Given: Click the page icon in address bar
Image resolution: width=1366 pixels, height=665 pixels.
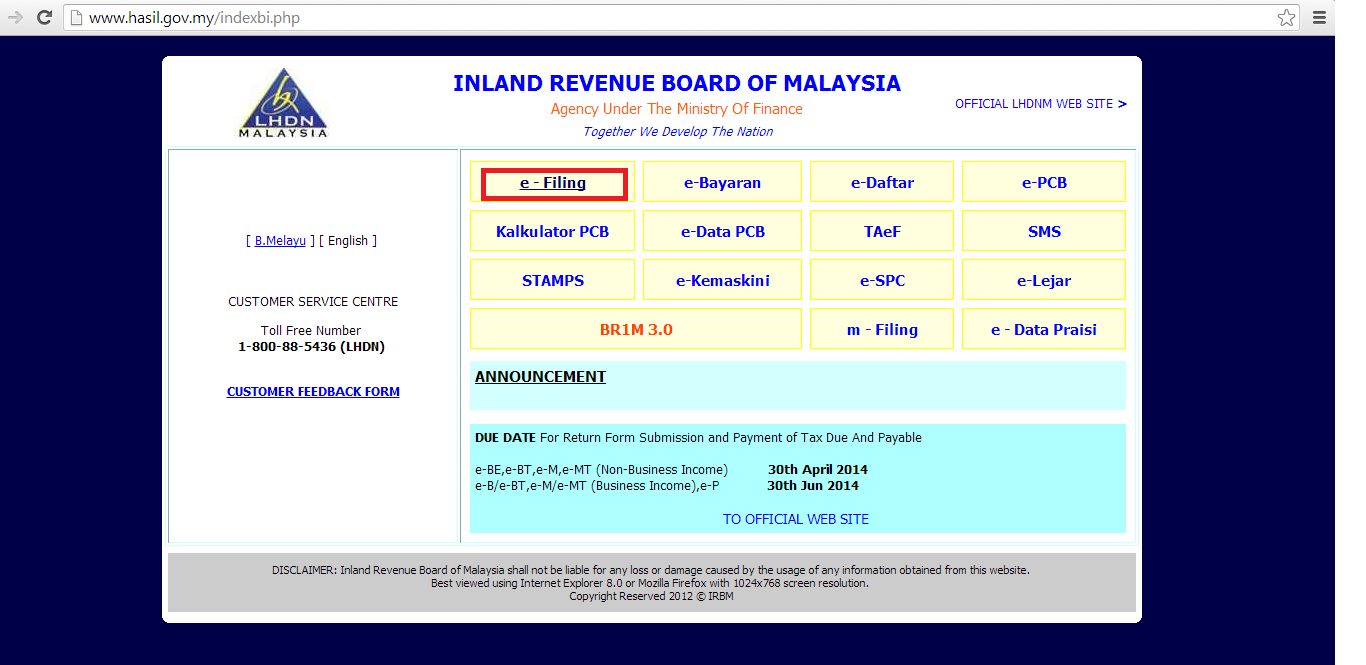Looking at the screenshot, I should point(76,18).
